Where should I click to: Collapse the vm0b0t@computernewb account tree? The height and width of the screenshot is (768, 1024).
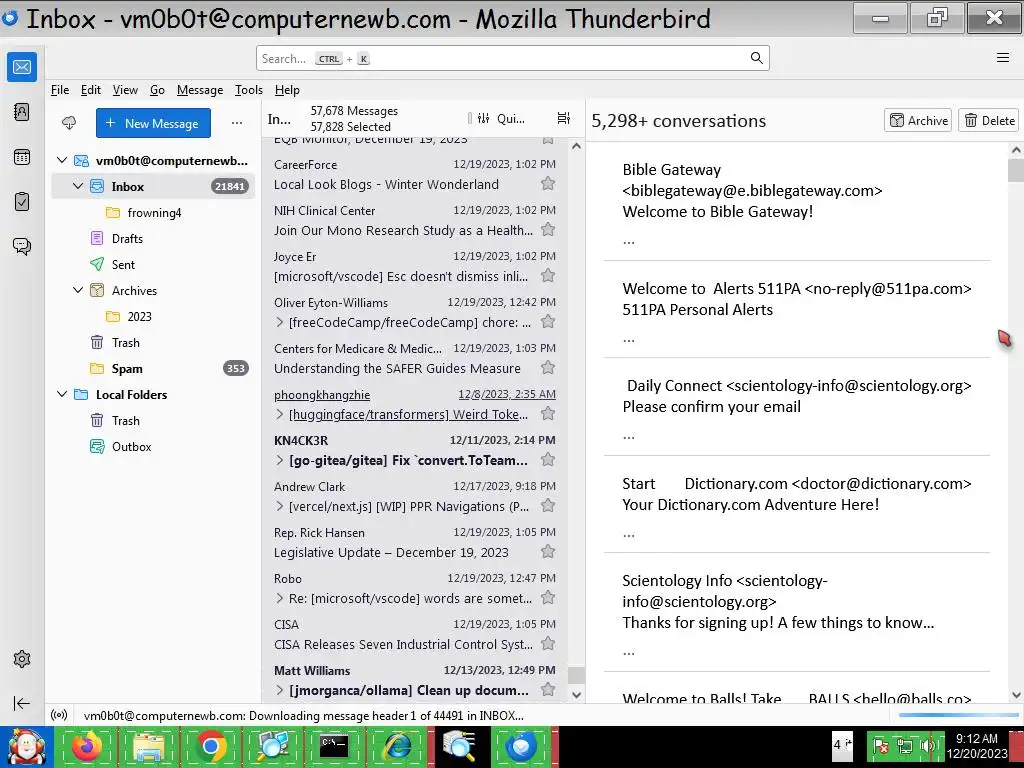click(62, 160)
